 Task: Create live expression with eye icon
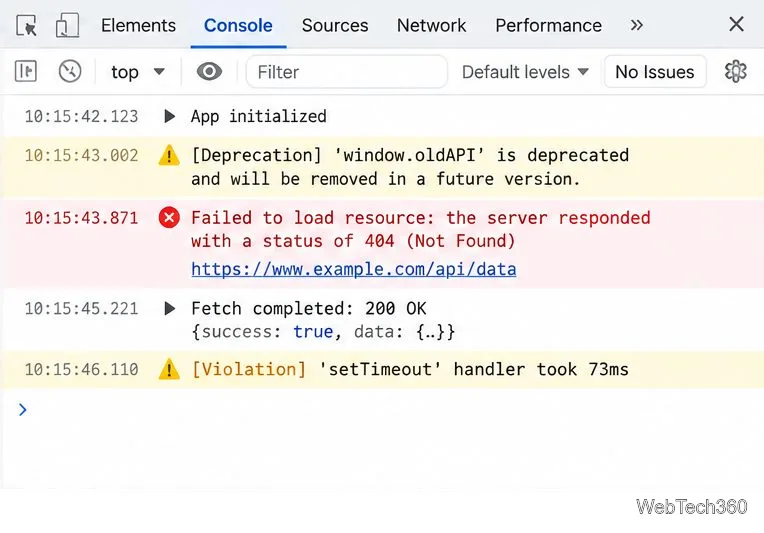[x=209, y=72]
